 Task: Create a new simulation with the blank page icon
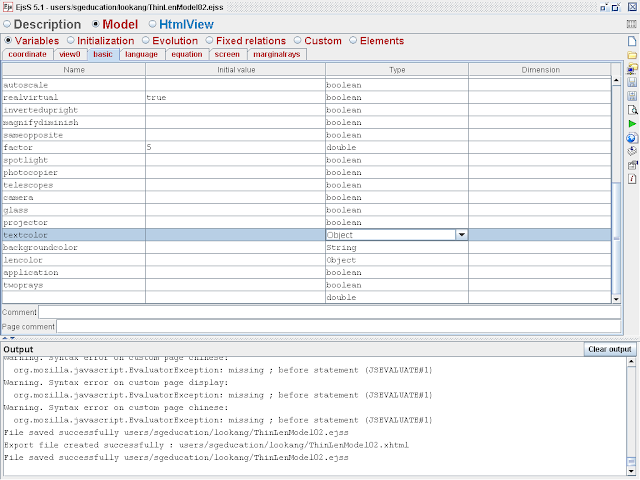coord(632,41)
